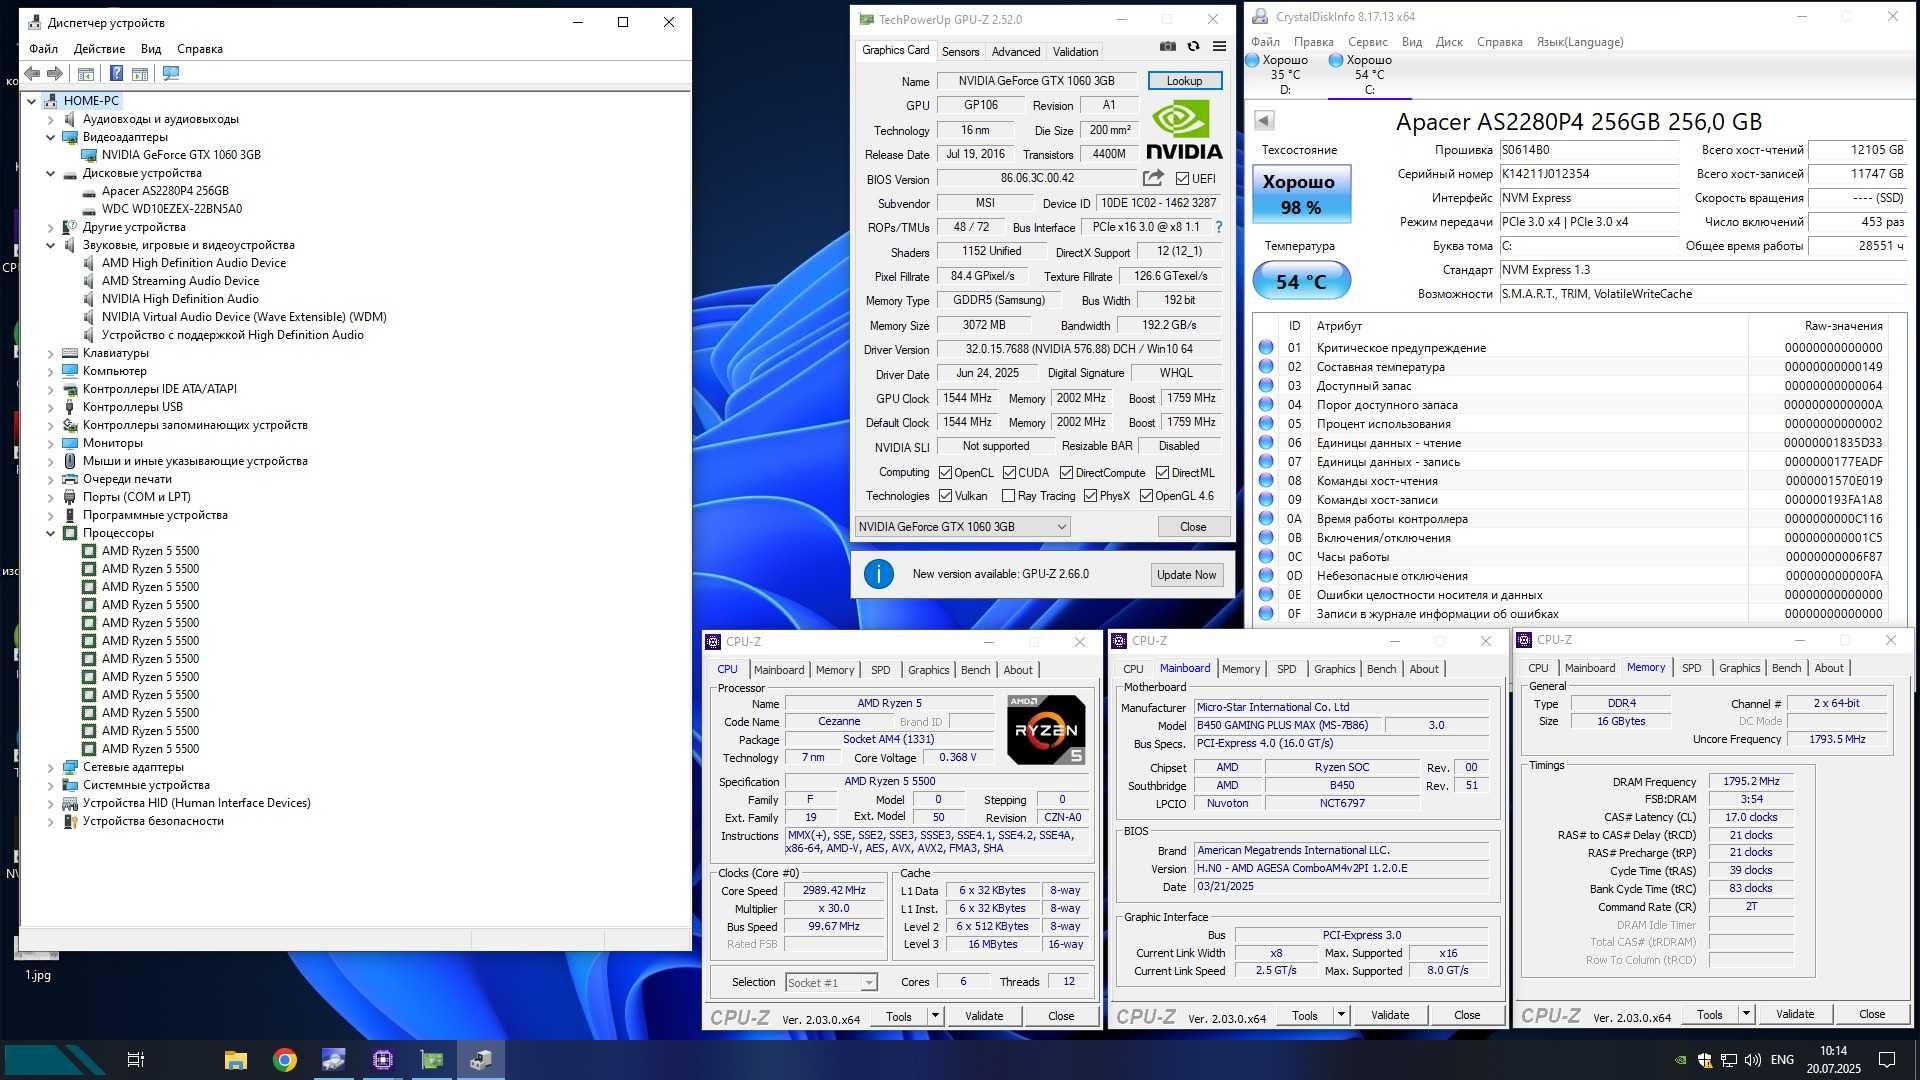Open the Действие menu in Device Manager
Viewport: 1920px width, 1080px height.
coord(99,49)
